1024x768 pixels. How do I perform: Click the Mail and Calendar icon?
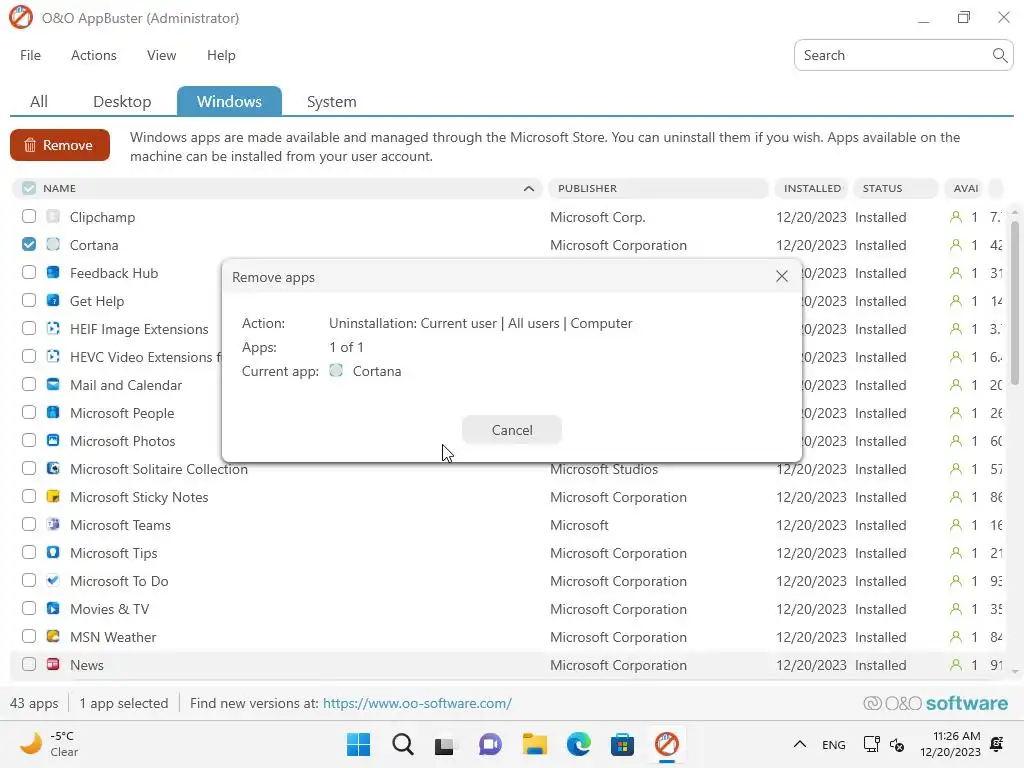click(x=53, y=385)
